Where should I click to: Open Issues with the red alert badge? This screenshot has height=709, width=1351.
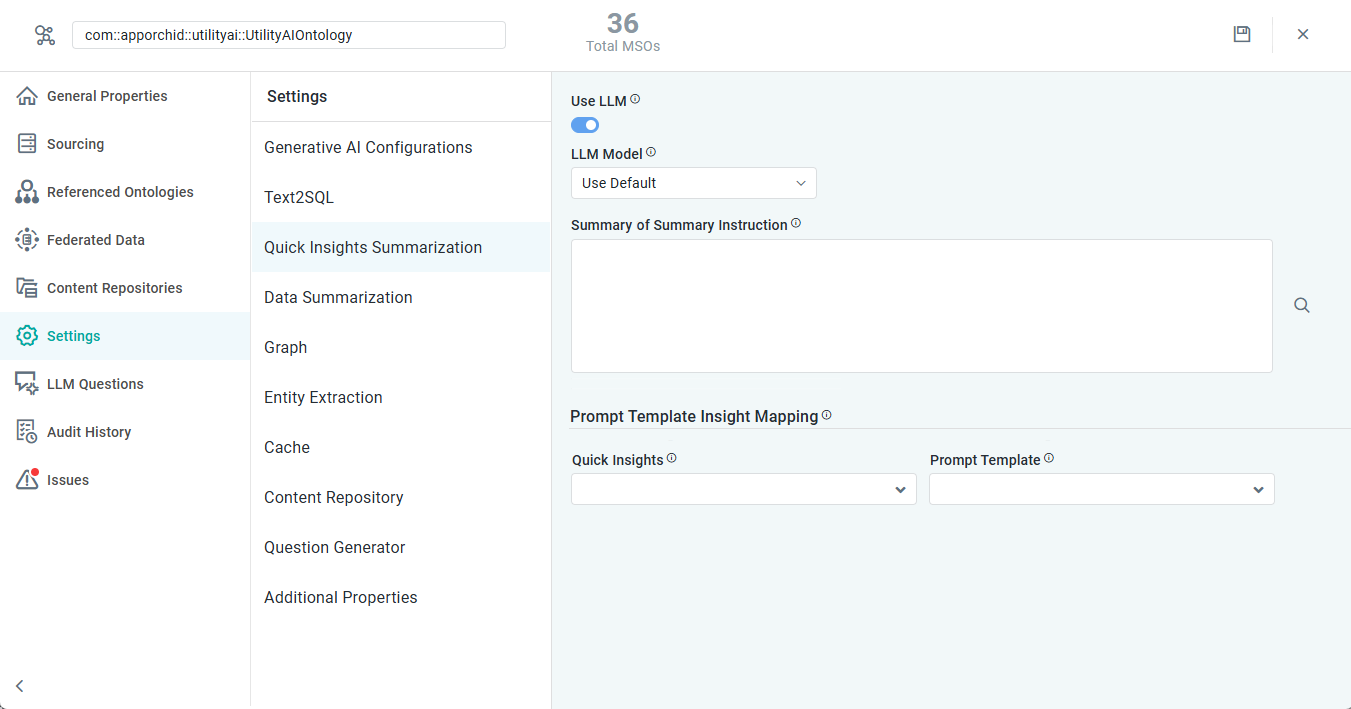click(67, 480)
